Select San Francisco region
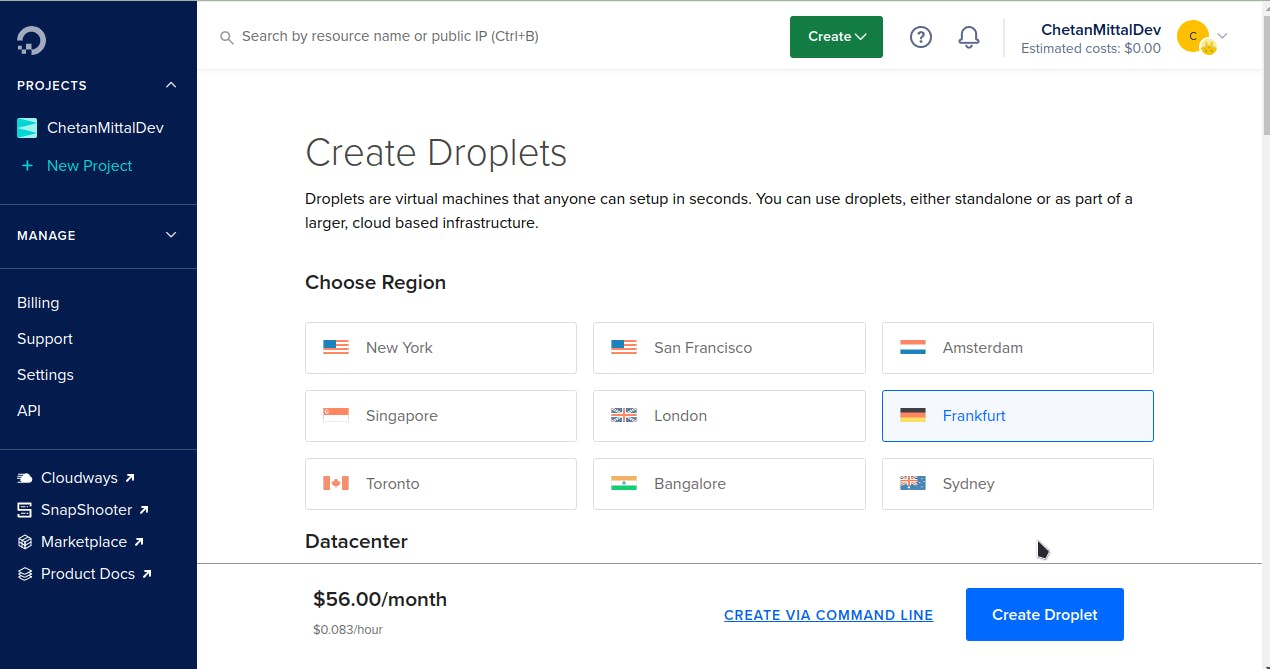The image size is (1270, 669). coord(729,348)
